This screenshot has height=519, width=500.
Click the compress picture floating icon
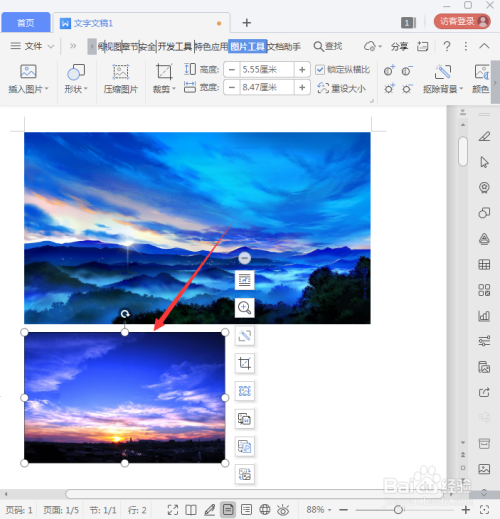click(245, 391)
